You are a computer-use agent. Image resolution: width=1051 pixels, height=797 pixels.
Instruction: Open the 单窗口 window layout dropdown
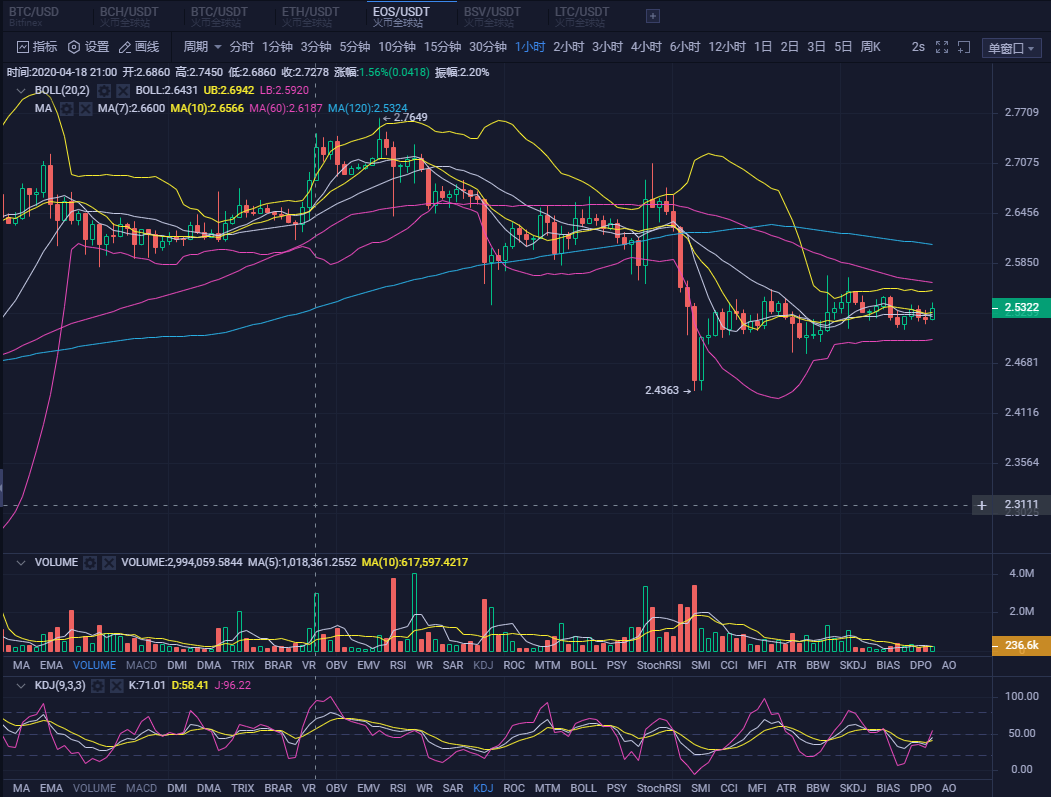[x=1012, y=48]
